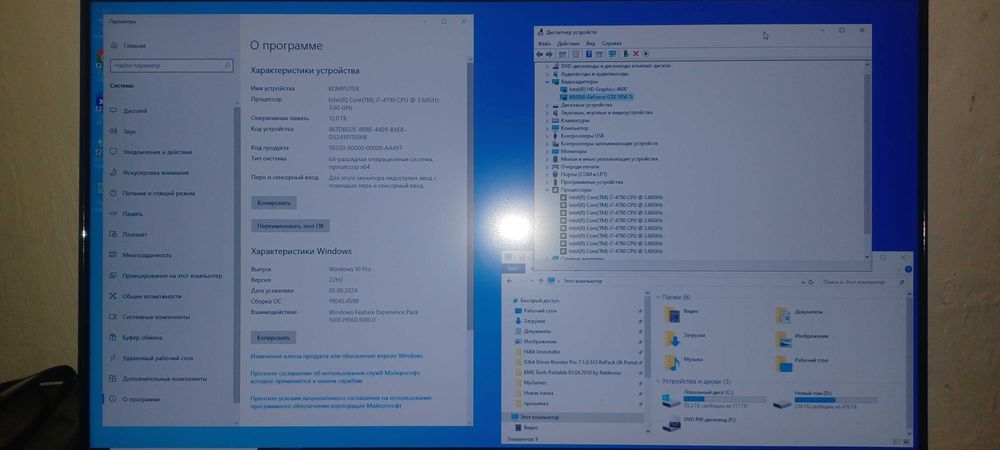Open software license terms link

[341, 402]
